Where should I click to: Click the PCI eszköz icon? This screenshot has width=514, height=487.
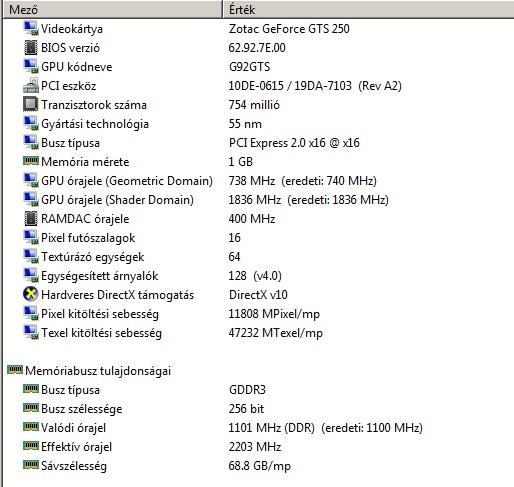coord(31,85)
